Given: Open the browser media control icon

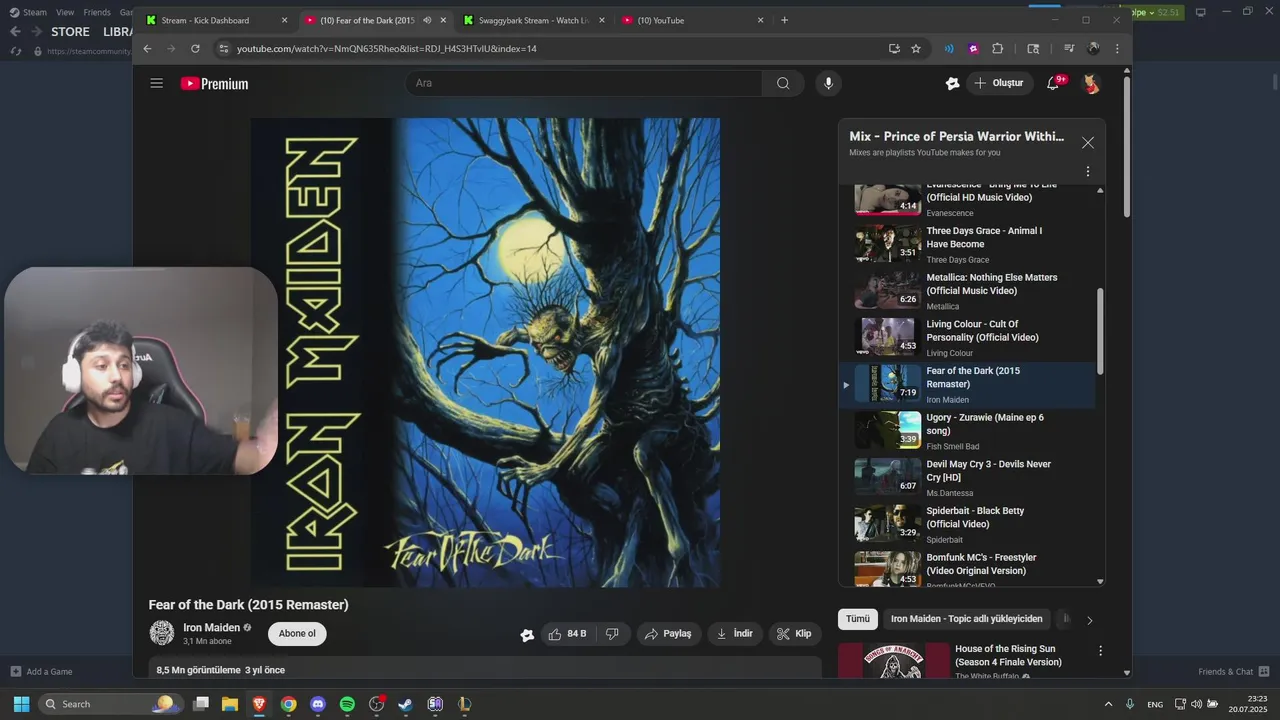Looking at the screenshot, I should [x=1069, y=48].
